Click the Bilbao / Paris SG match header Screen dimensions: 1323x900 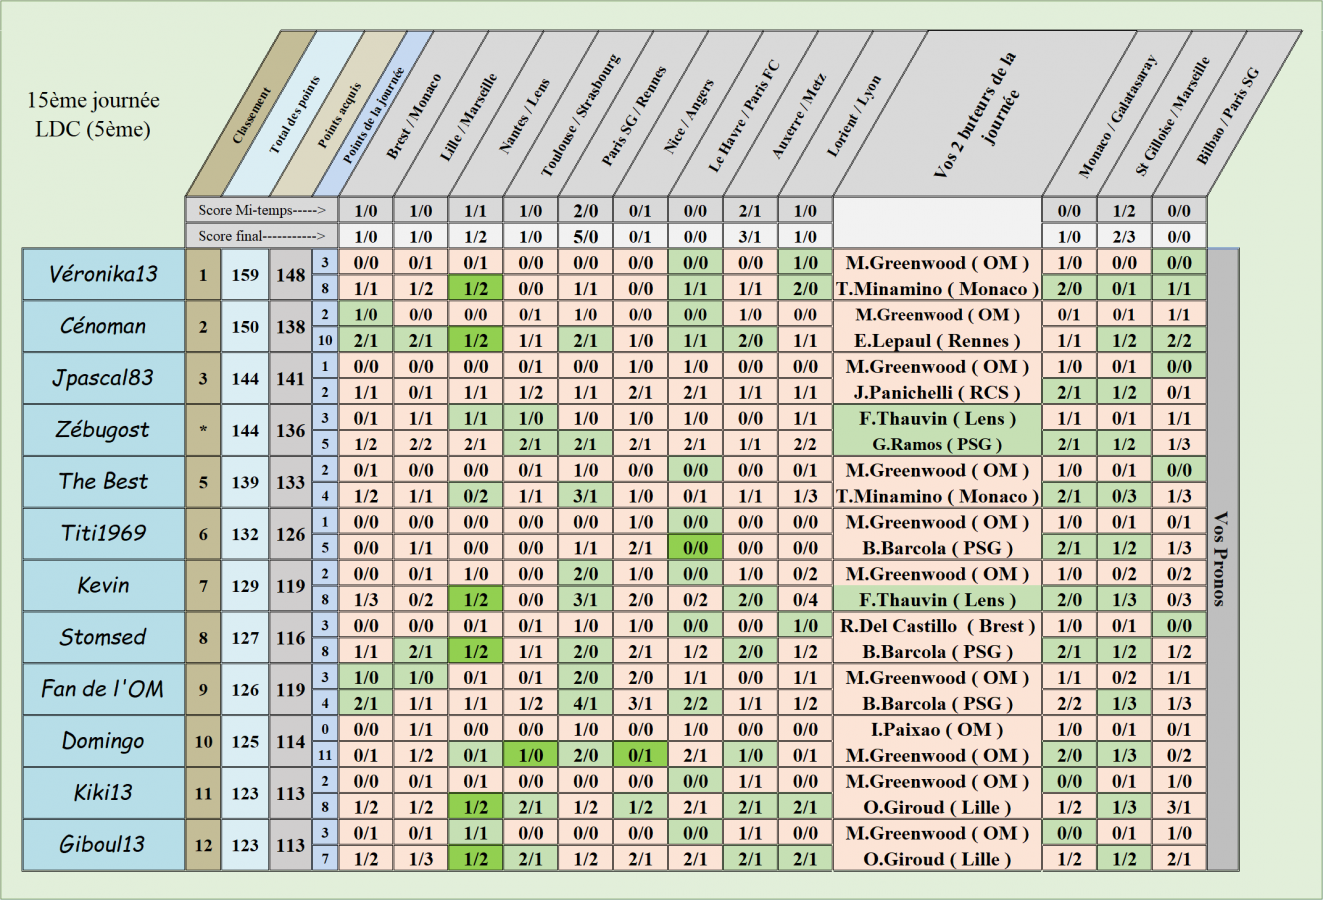click(1226, 117)
